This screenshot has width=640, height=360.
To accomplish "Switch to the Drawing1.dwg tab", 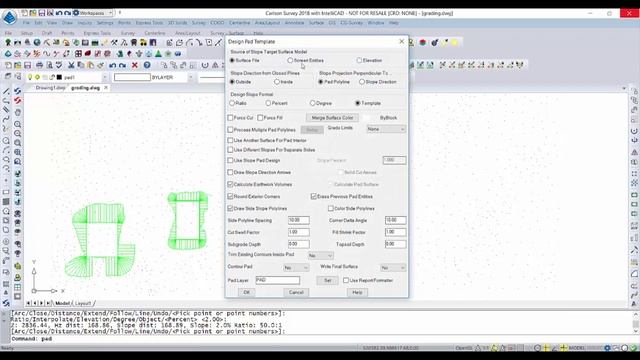I will [50, 88].
